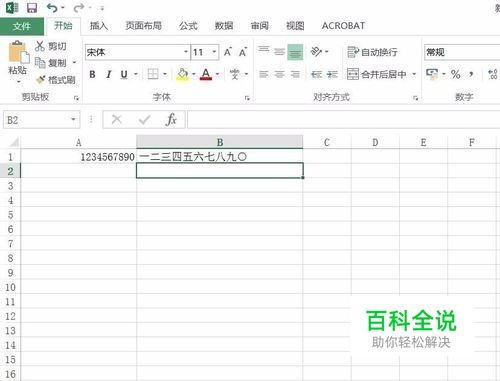This screenshot has height=381, width=500.
Task: Open fill color dropdown arrow
Action: pos(193,74)
